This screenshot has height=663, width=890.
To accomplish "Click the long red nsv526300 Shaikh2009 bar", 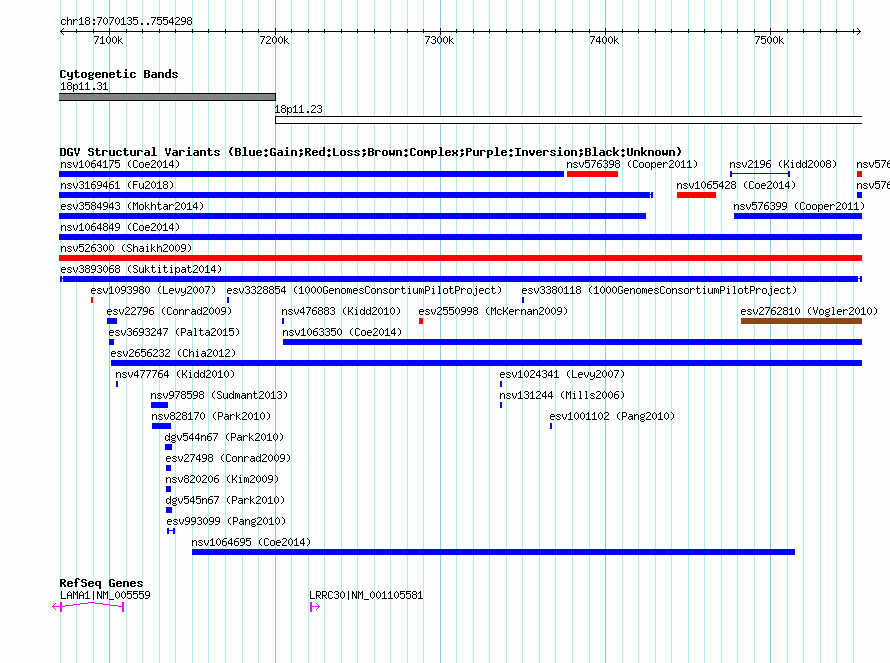I will pos(460,258).
